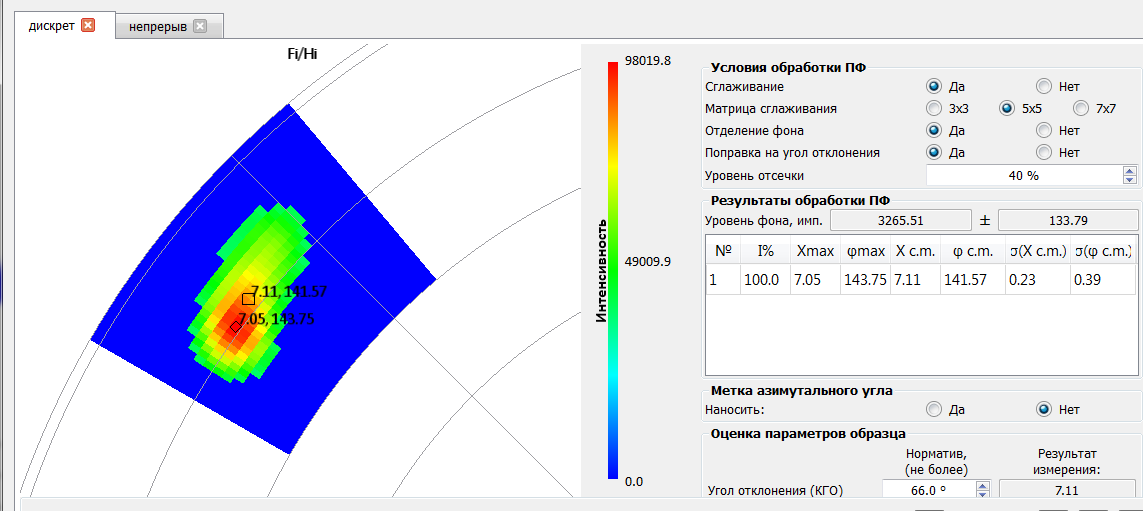Click the "Xmax" column header
This screenshot has height=511, width=1143.
point(807,251)
